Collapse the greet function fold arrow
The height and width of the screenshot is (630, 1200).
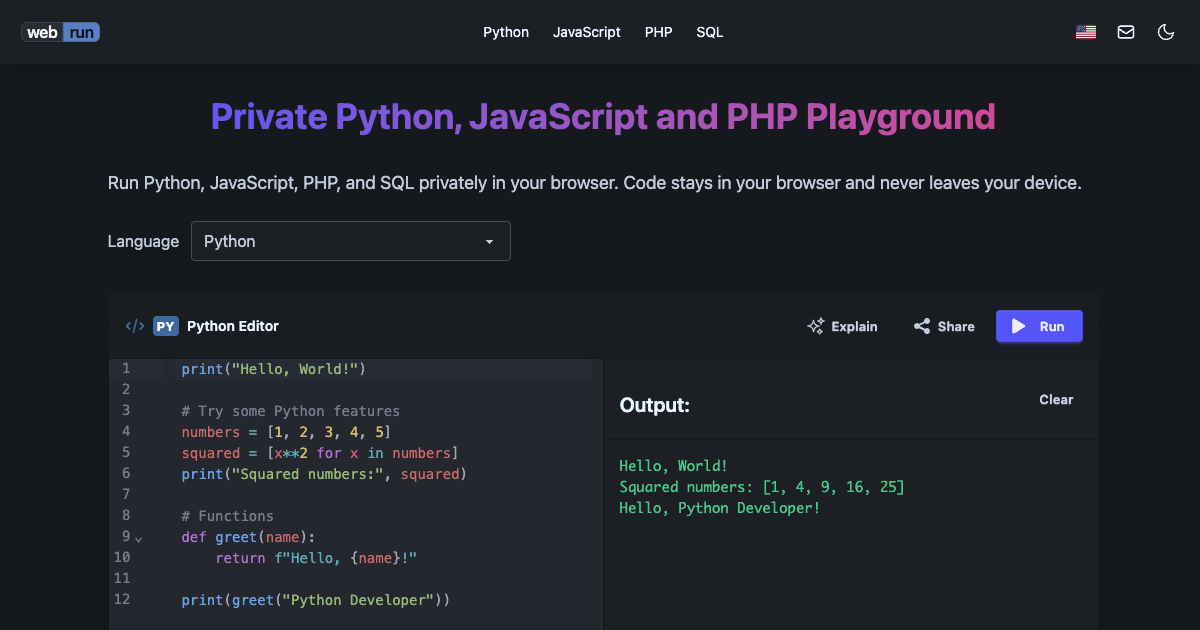[x=138, y=539]
